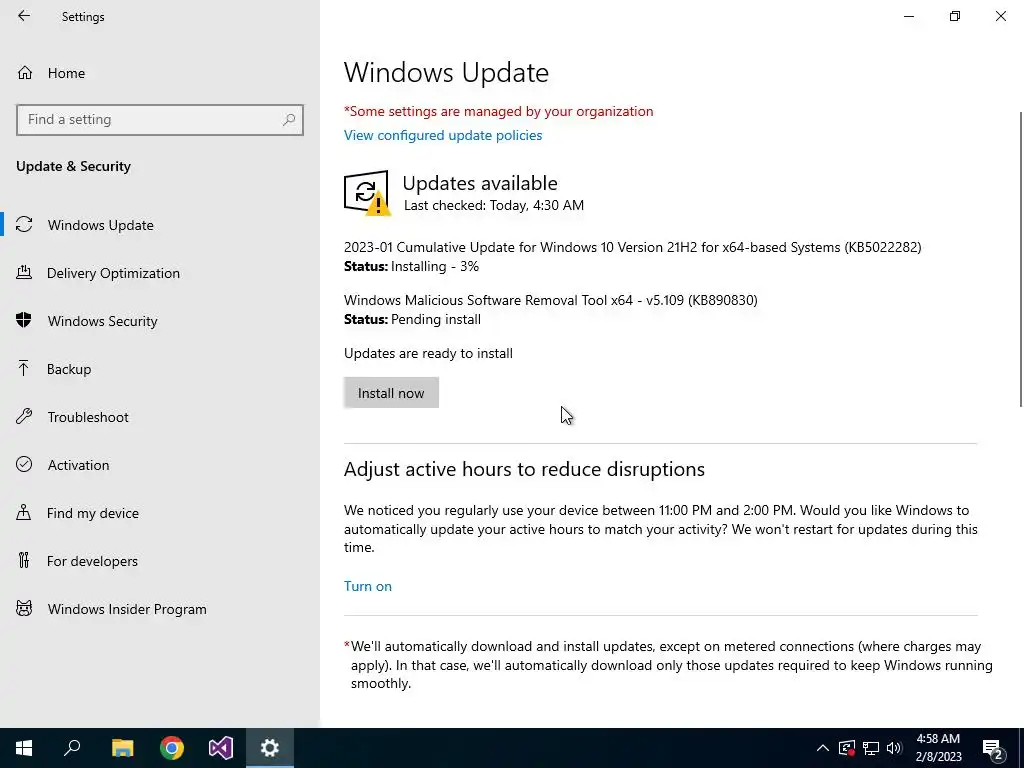Open File Explorer from the taskbar
Screen dimensions: 1024x768
coord(122,748)
